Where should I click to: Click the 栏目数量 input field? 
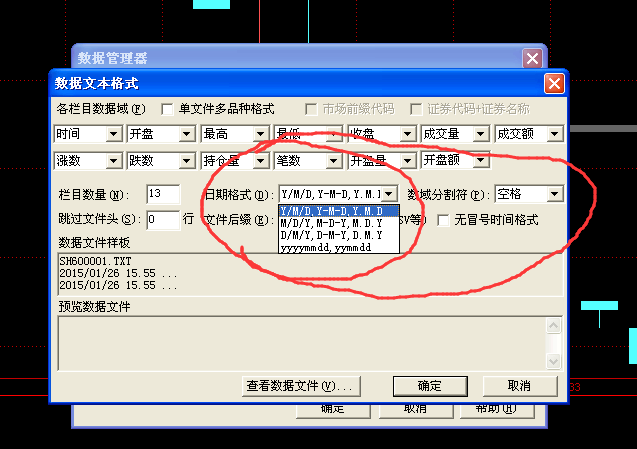tap(163, 194)
